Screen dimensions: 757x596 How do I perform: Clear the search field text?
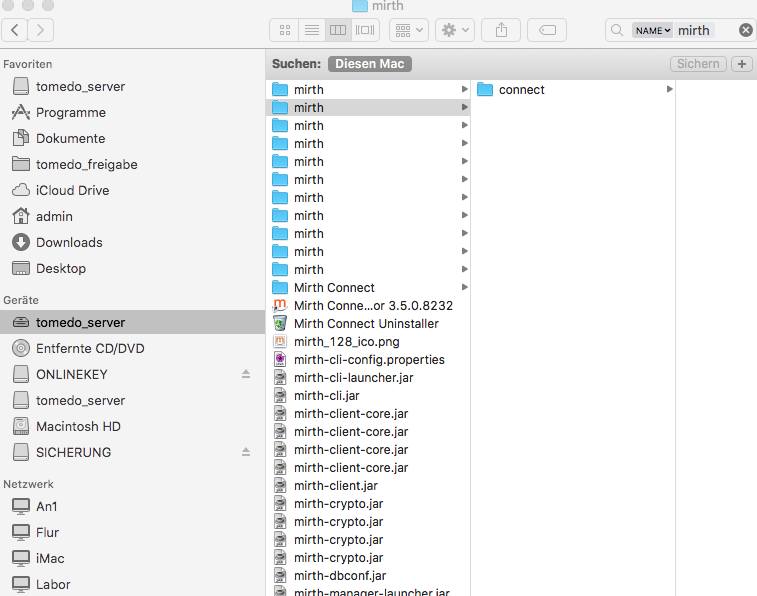(x=745, y=30)
